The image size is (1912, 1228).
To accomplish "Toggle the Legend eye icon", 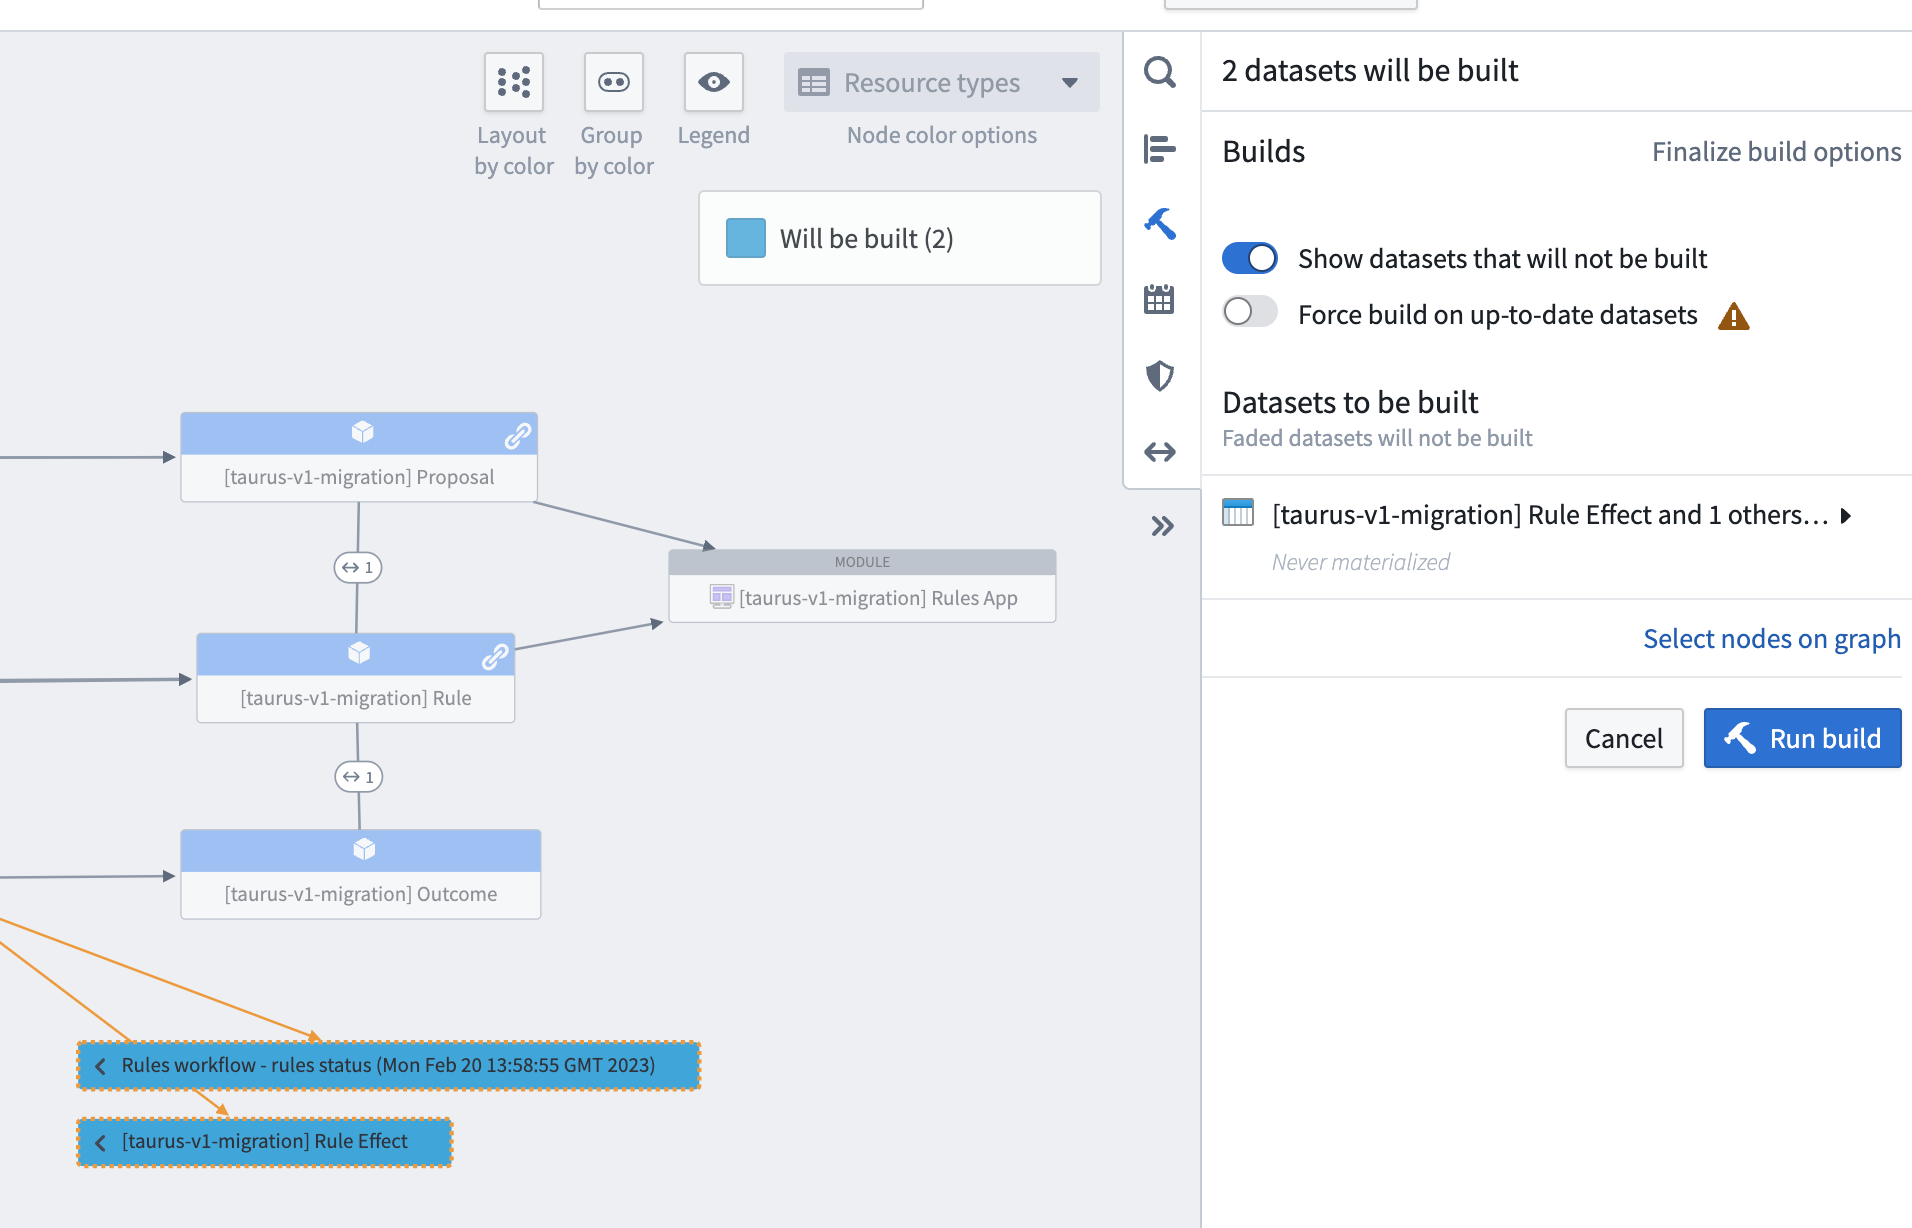I will pyautogui.click(x=714, y=82).
